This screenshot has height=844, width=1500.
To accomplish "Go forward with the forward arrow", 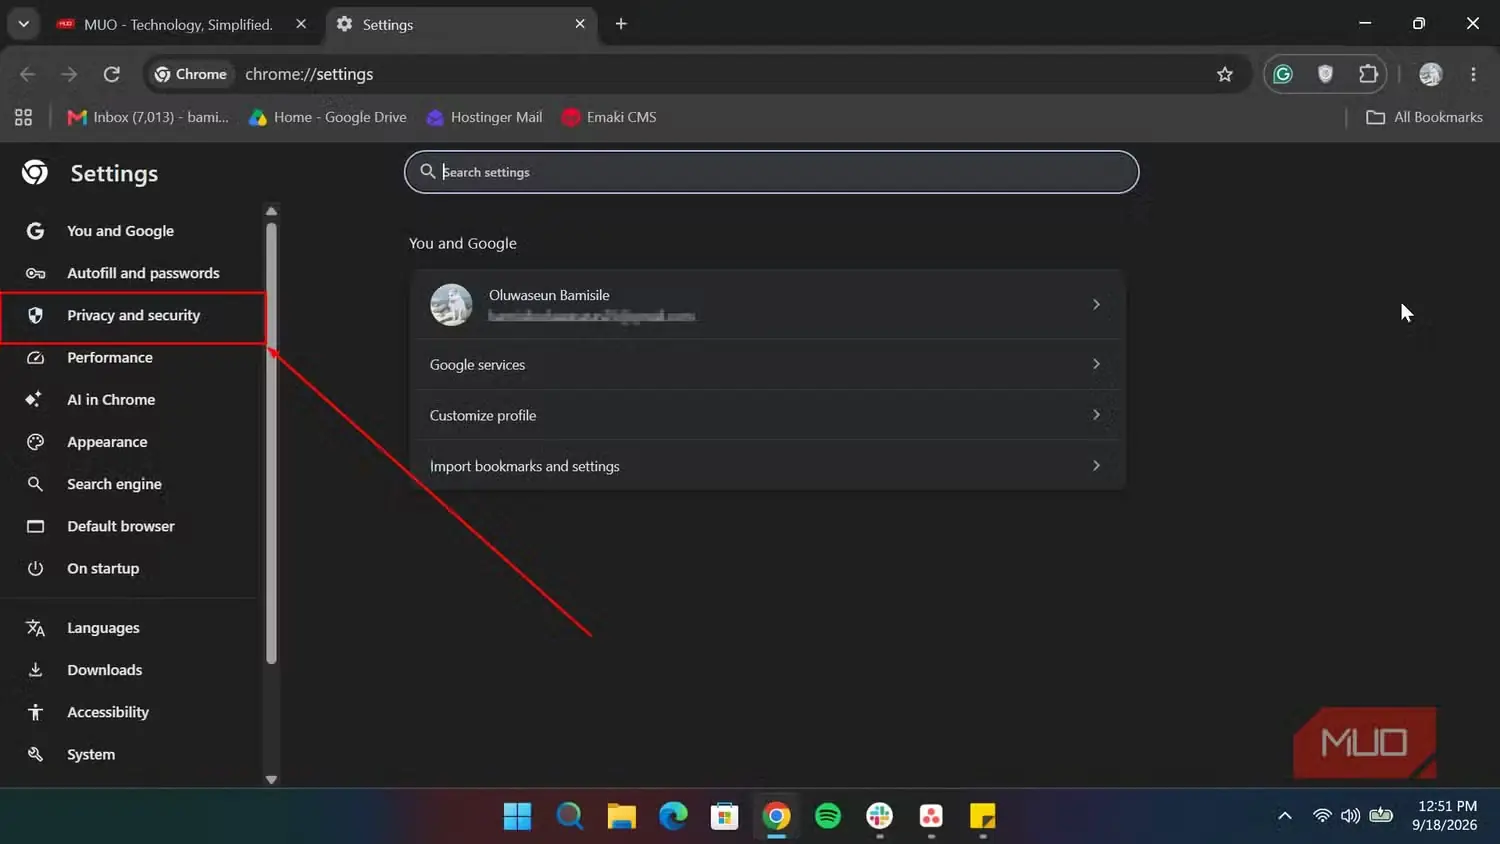I will click(x=69, y=74).
